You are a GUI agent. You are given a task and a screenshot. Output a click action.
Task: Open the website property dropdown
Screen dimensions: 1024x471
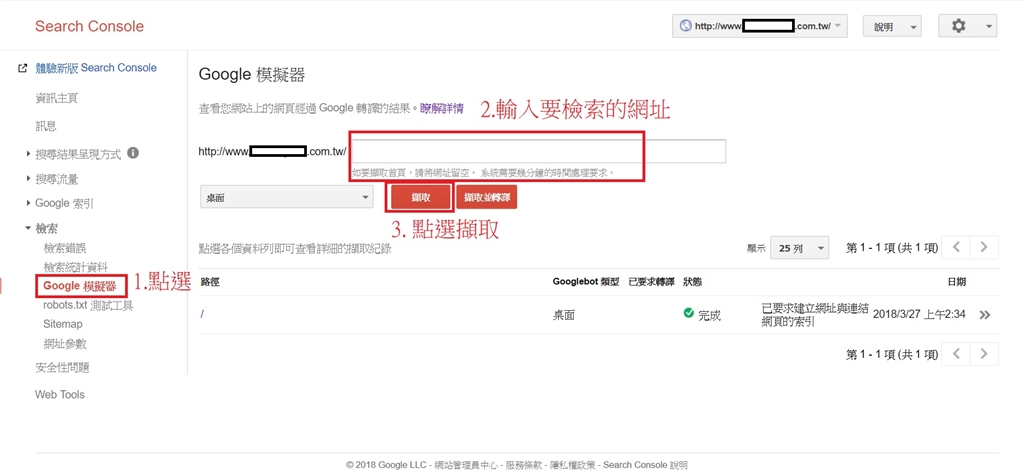pyautogui.click(x=760, y=27)
